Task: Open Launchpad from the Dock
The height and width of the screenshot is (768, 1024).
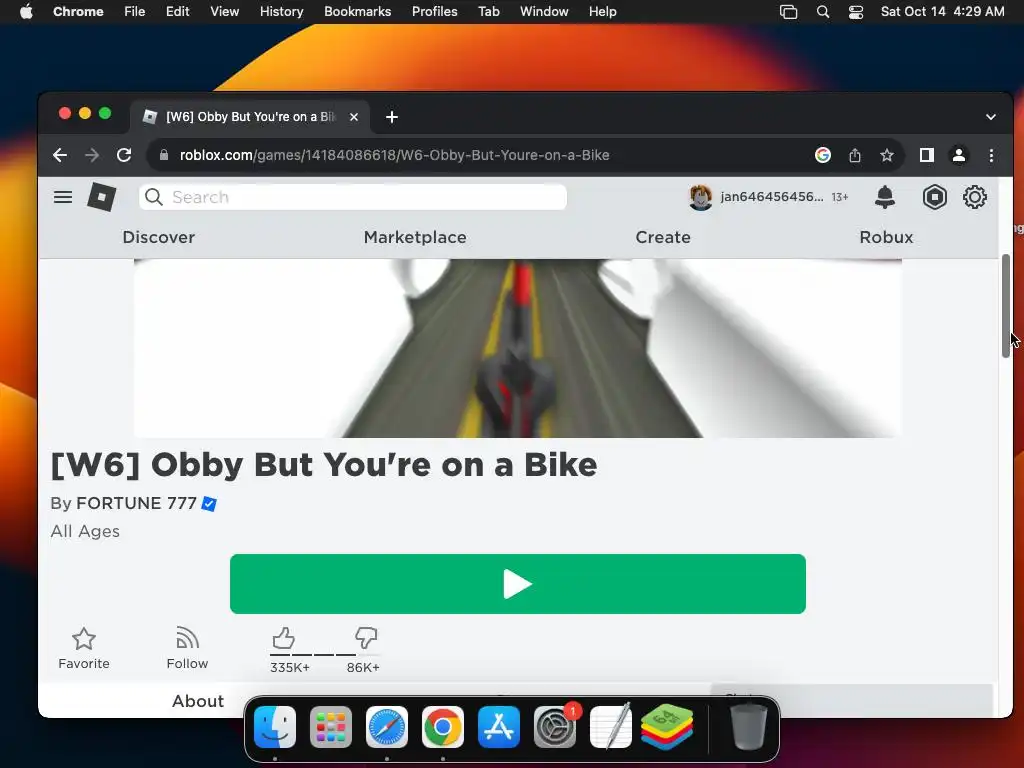Action: click(x=330, y=727)
